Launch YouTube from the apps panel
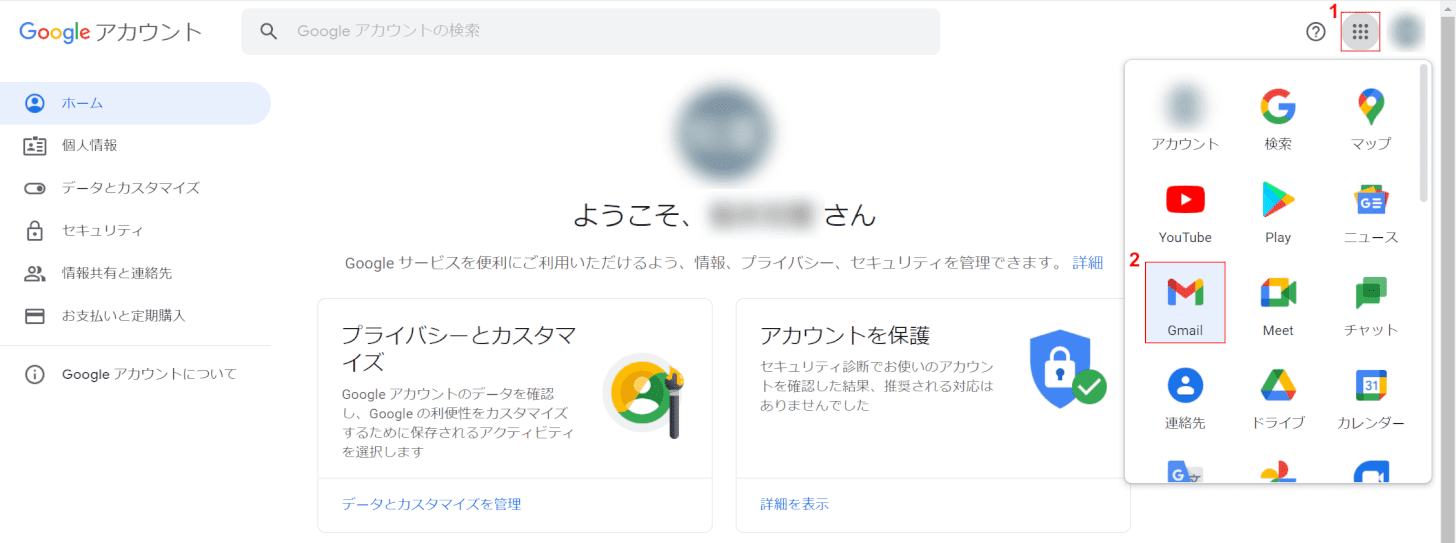The width and height of the screenshot is (1456, 543). click(1185, 210)
